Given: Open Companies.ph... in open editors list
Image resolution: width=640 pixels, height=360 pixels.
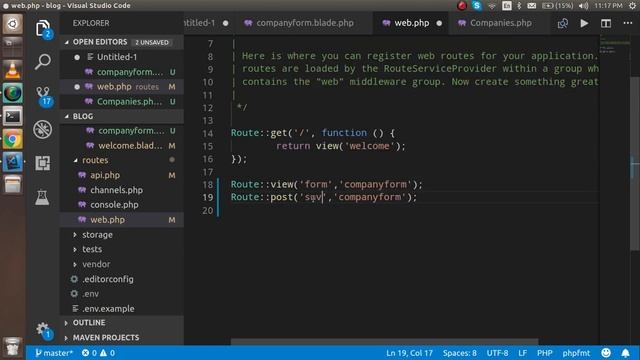Looking at the screenshot, I should coord(122,102).
